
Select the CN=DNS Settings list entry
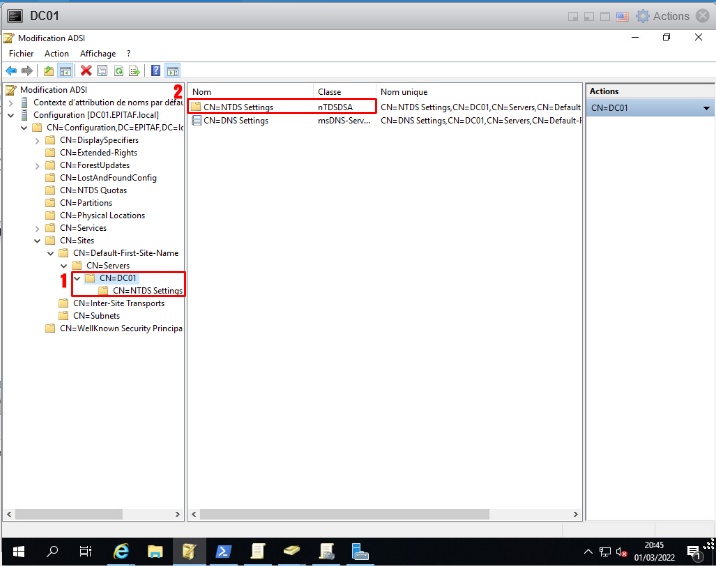tap(236, 120)
